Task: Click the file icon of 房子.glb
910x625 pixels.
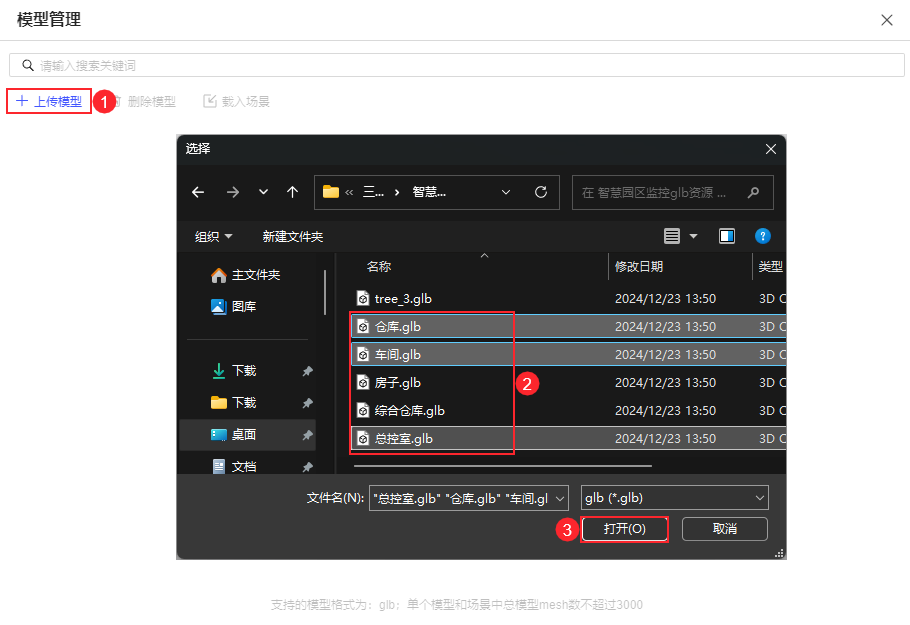Action: [x=363, y=383]
